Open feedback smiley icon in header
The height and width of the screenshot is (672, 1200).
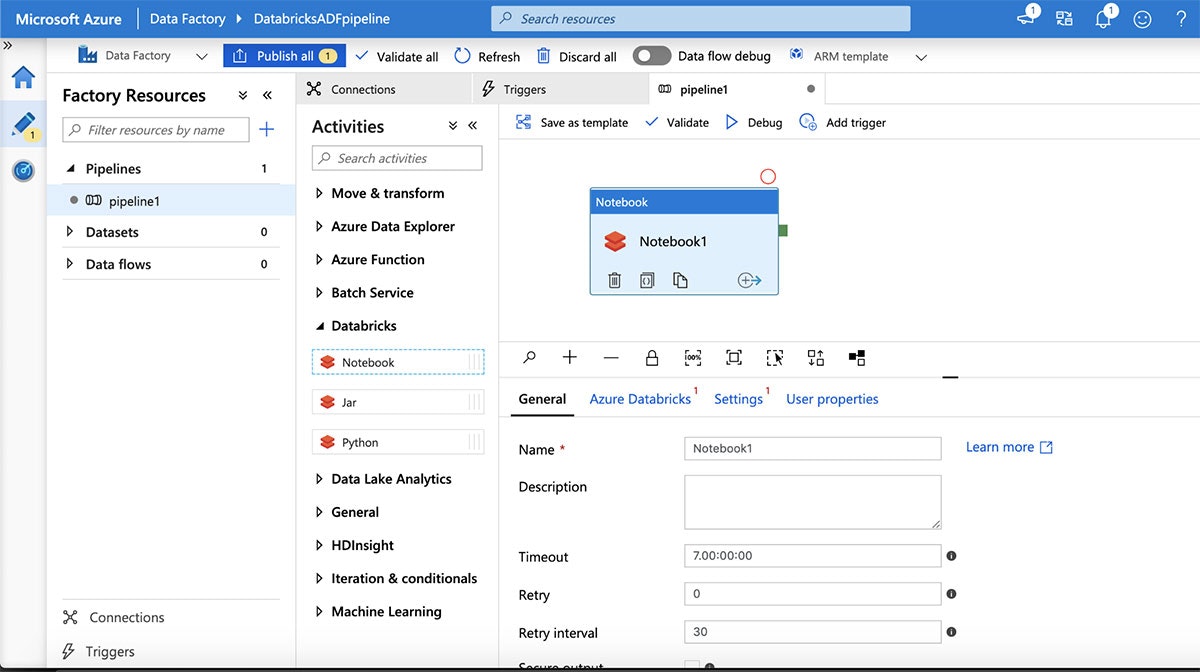(x=1142, y=19)
